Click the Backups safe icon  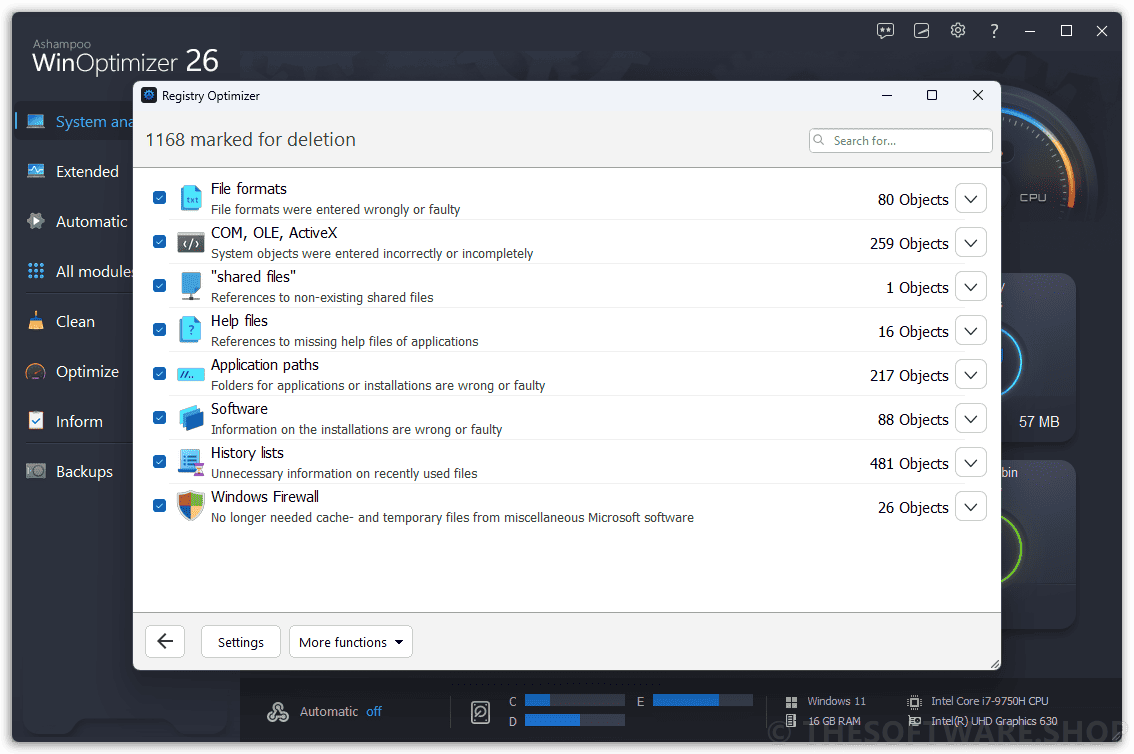click(35, 471)
